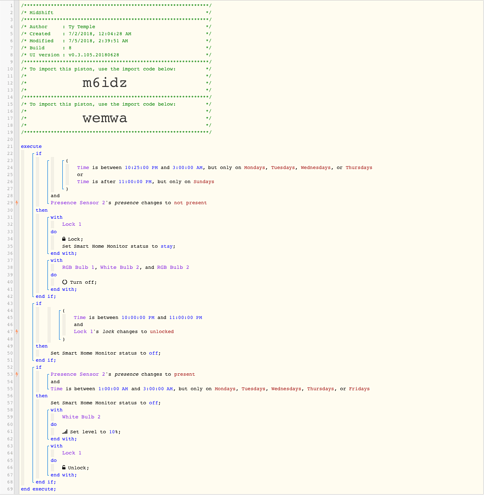Click the Turn off power icon
487x500 pixels.
coord(64,282)
